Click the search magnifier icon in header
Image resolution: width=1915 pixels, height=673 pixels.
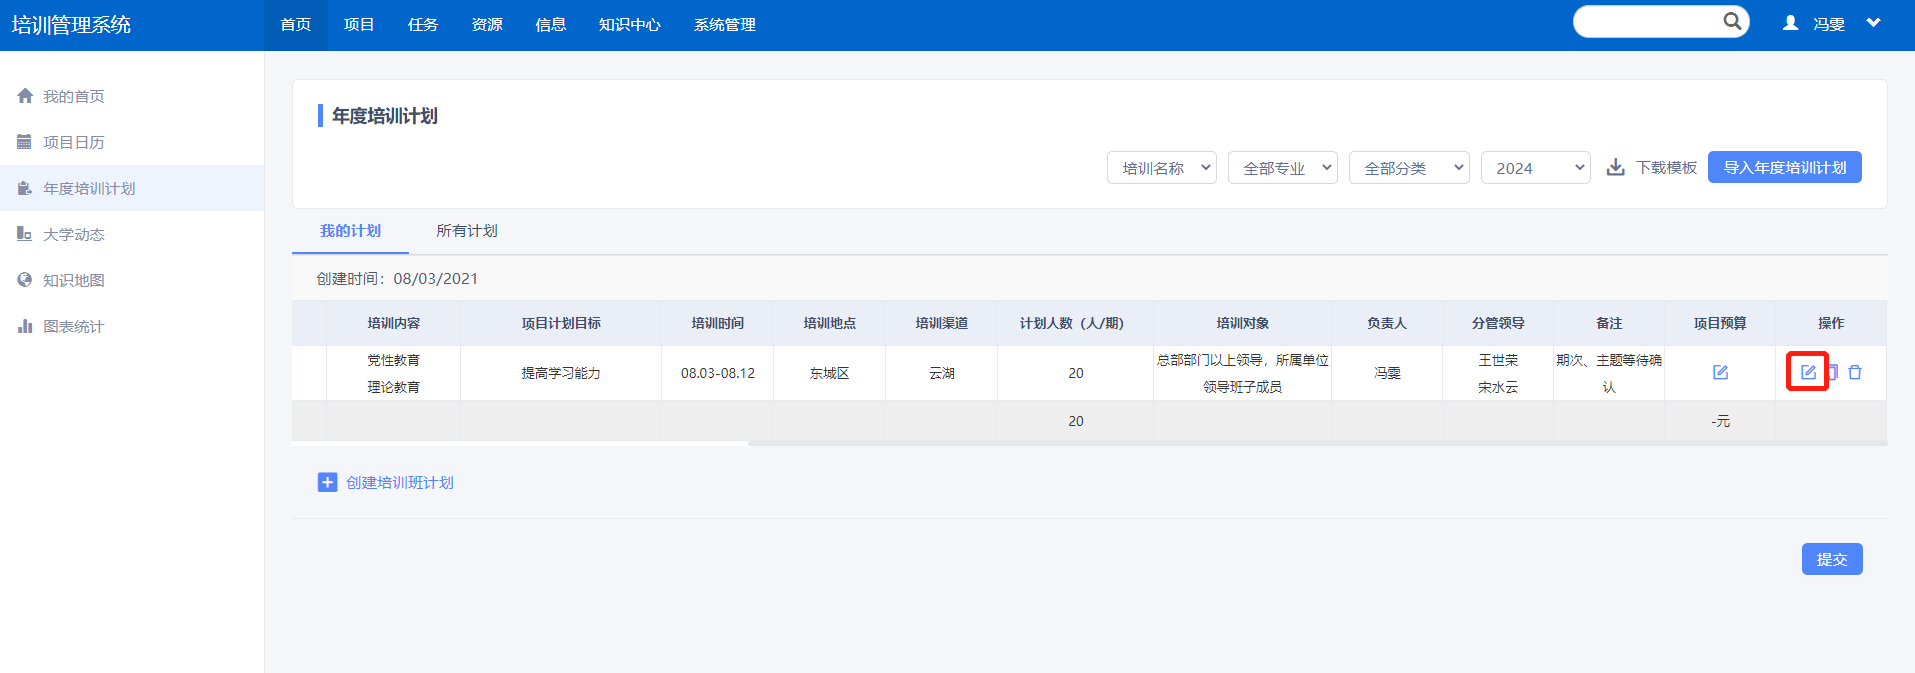tap(1732, 21)
